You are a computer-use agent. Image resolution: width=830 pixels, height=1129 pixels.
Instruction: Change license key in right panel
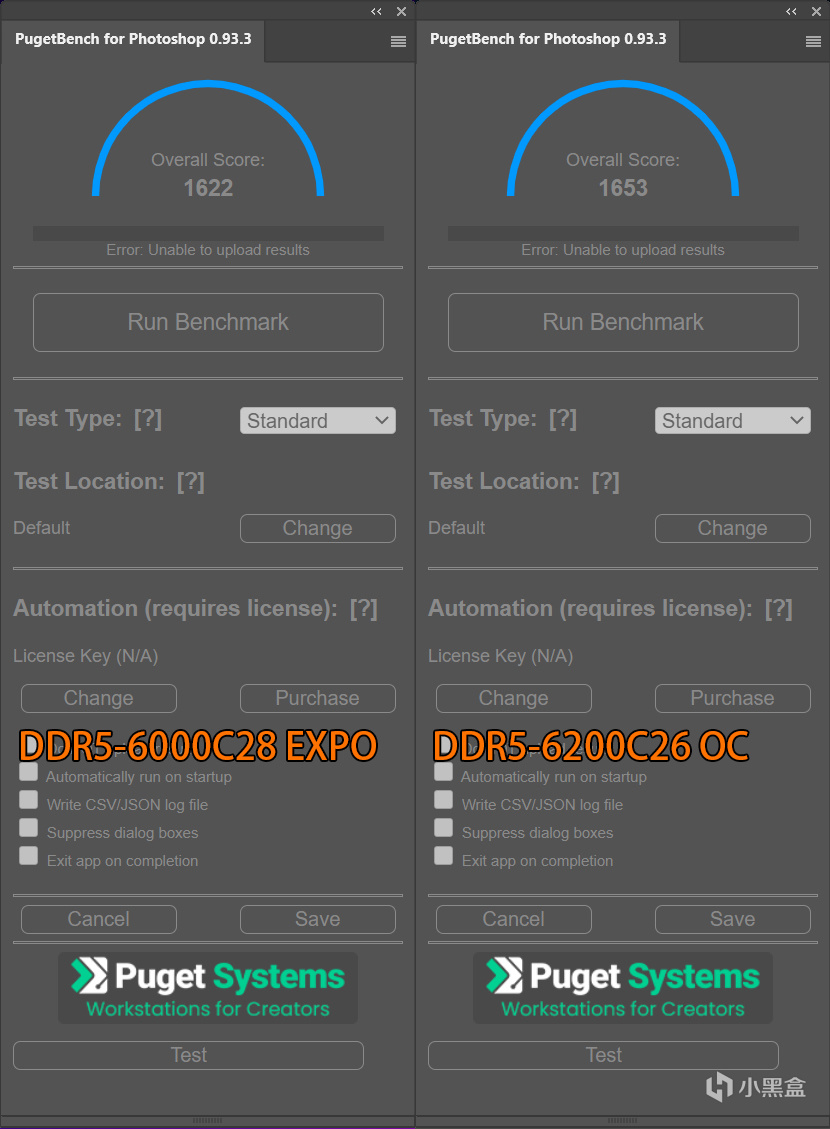tap(514, 698)
